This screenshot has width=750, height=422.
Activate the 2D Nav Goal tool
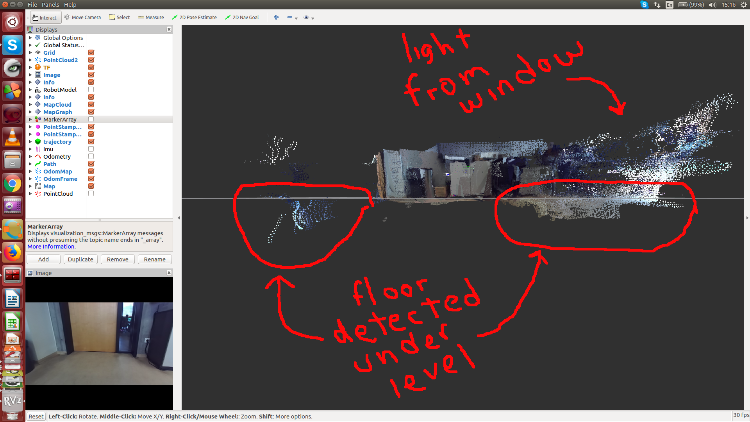click(242, 17)
